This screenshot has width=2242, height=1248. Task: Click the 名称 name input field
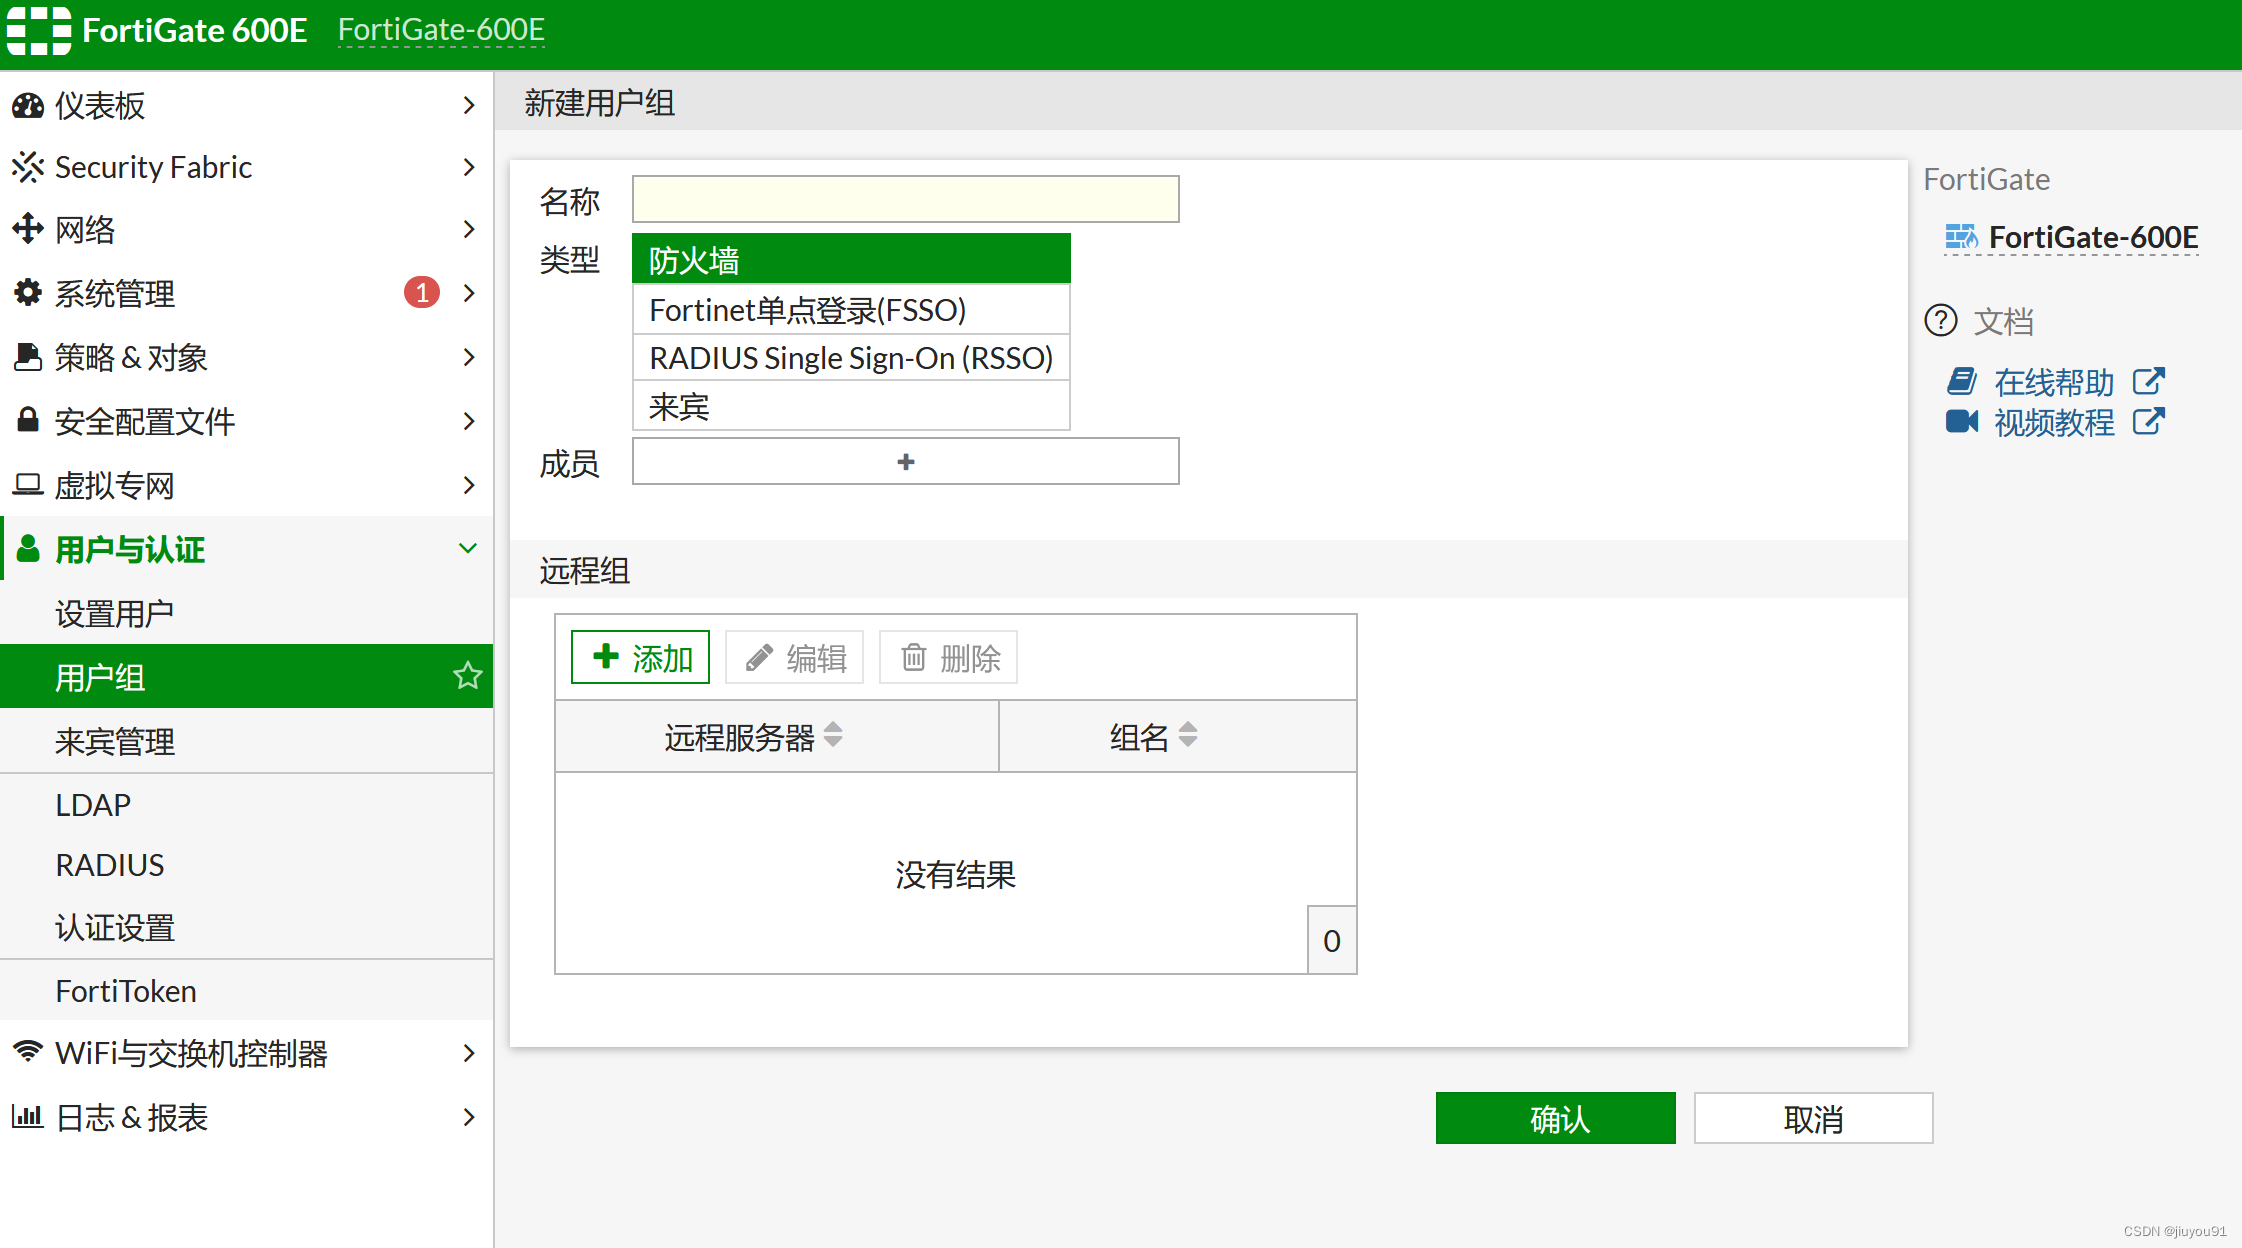click(905, 200)
